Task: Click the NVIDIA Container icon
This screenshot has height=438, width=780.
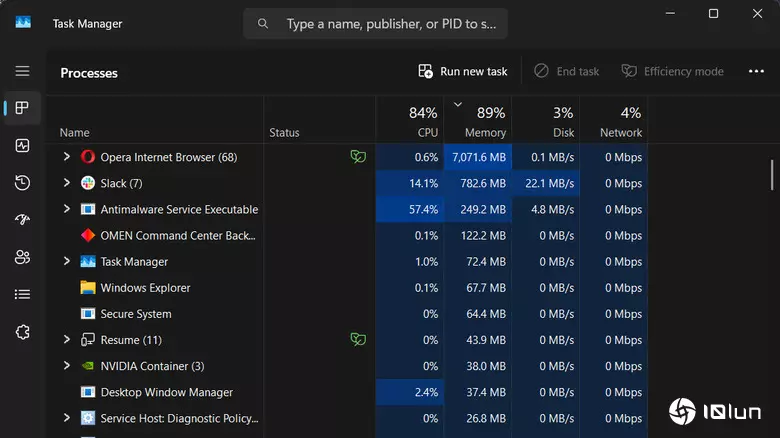Action: click(88, 366)
